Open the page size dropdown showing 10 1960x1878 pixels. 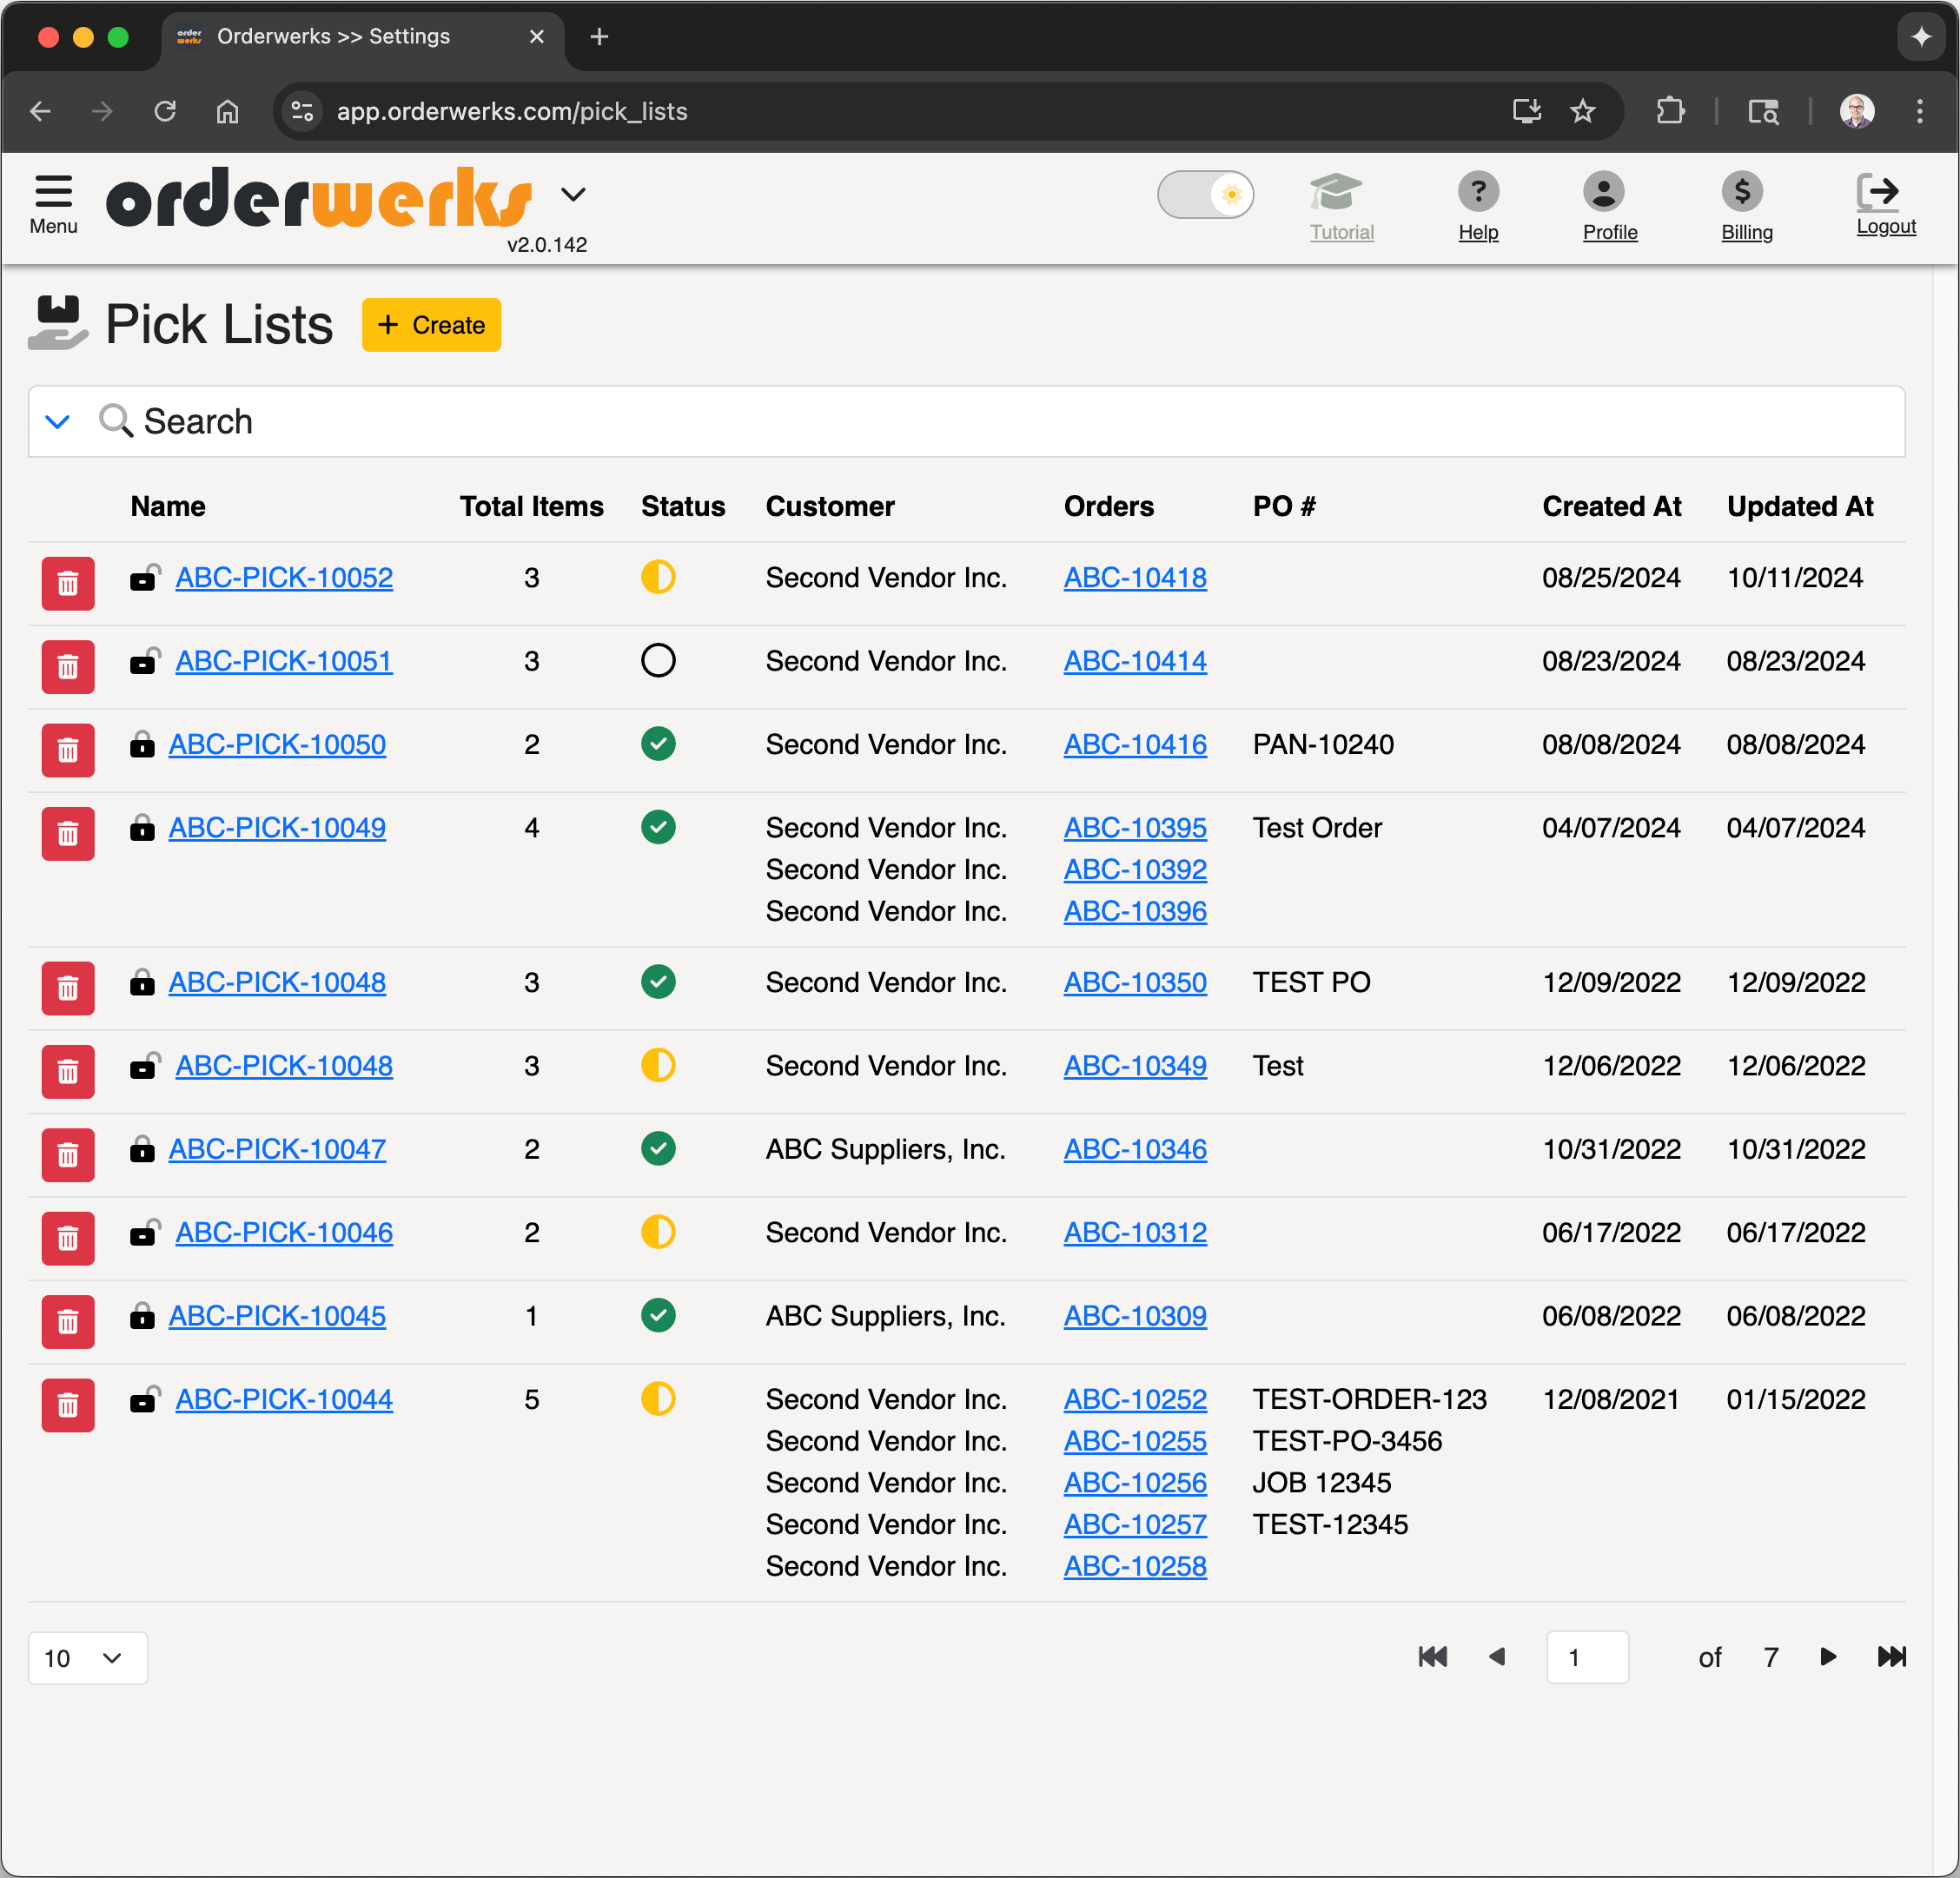pyautogui.click(x=87, y=1658)
